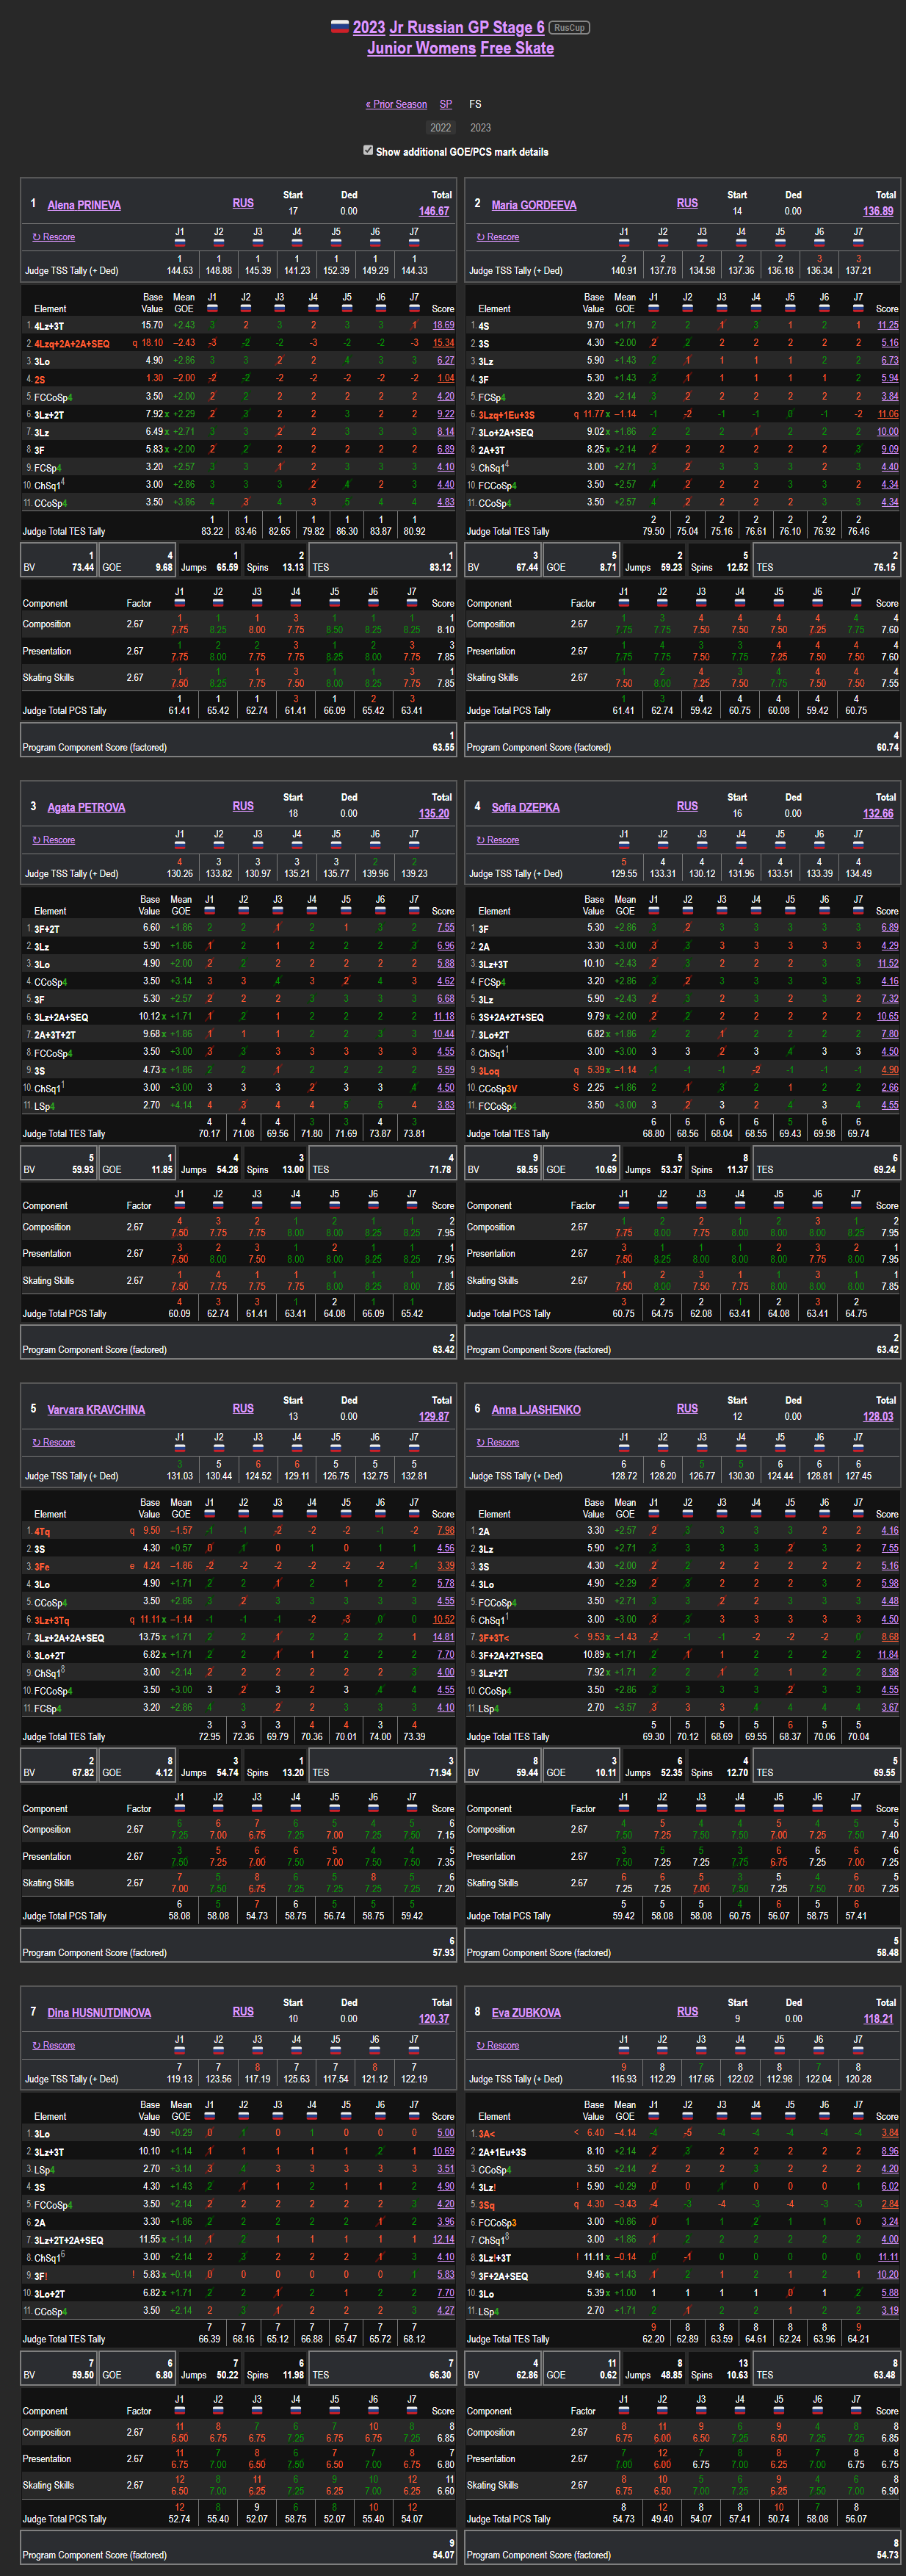Viewport: 906px width, 2576px height.
Task: Open the 2023 Jr Russian GP Stage 6 link
Action: click(448, 27)
